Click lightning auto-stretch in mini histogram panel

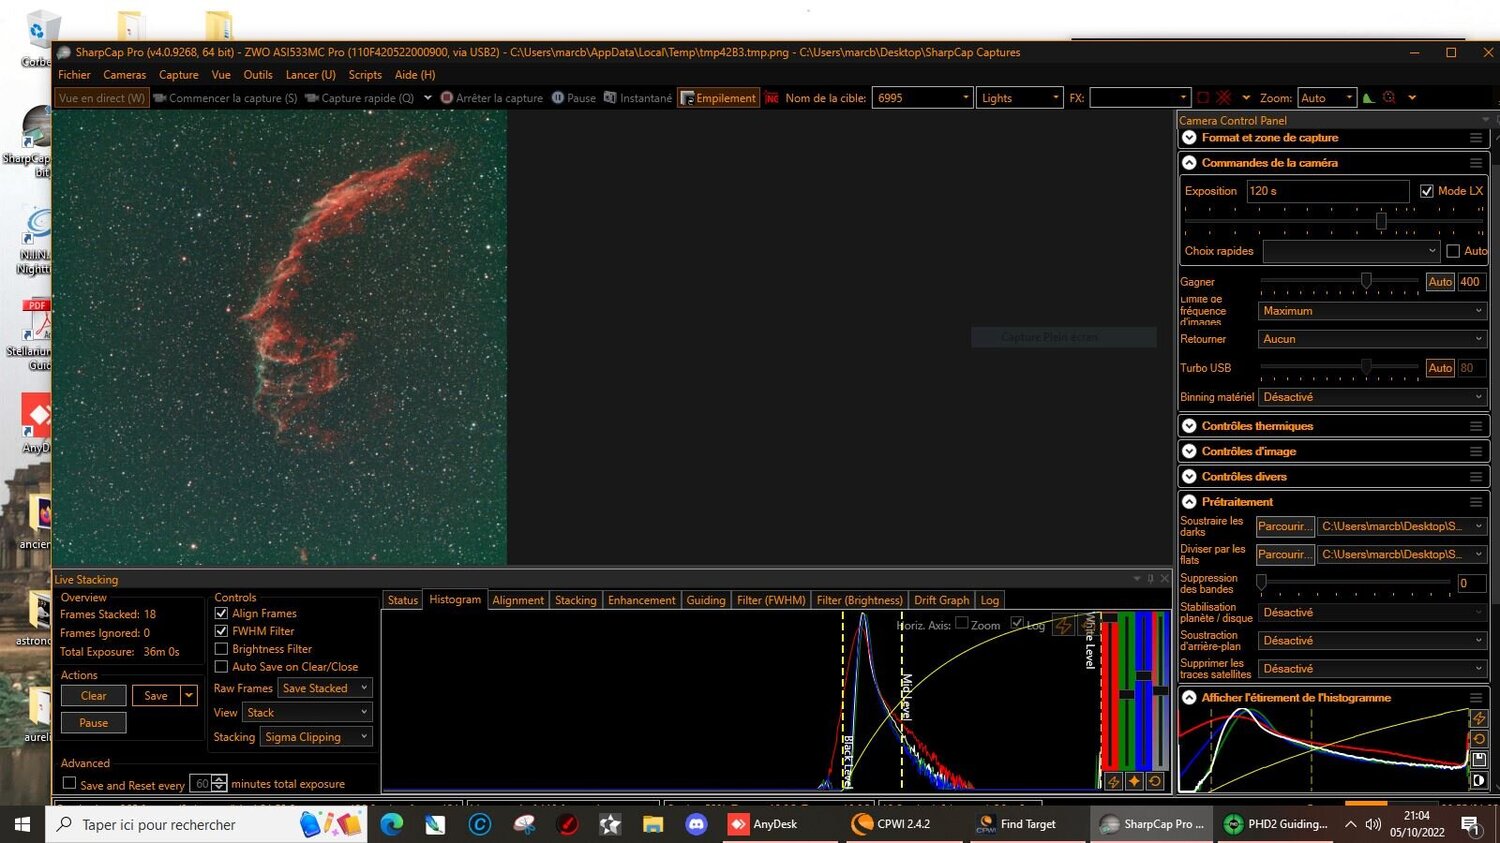(x=1479, y=718)
